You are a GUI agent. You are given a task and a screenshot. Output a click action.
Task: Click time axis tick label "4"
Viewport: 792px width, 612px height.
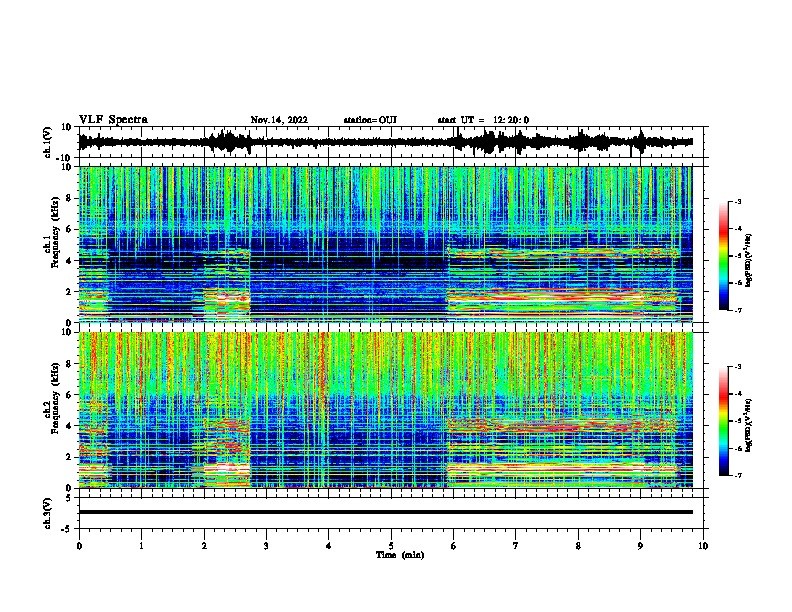point(329,546)
